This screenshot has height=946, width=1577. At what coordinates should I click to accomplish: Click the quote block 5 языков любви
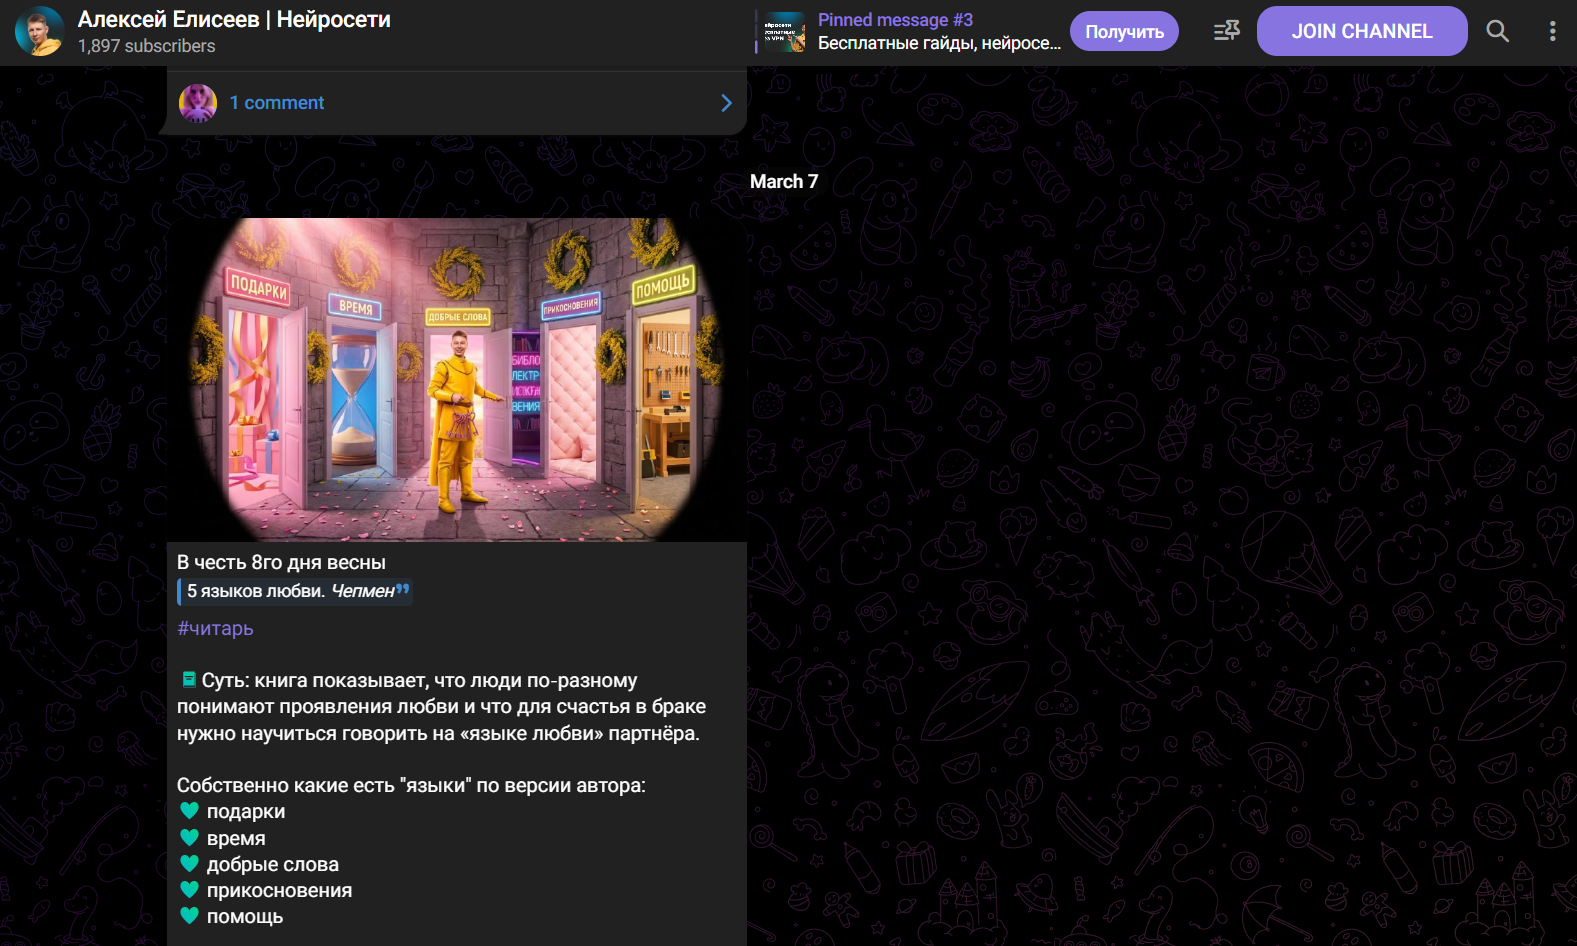(x=295, y=591)
